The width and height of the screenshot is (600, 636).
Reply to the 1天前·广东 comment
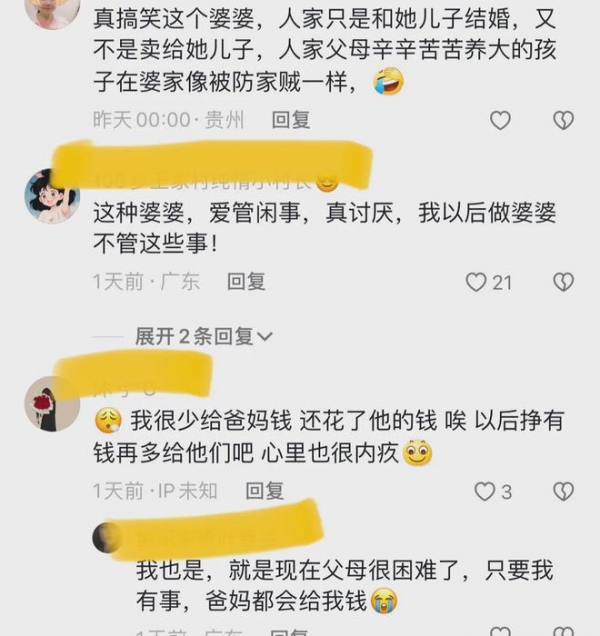point(246,281)
